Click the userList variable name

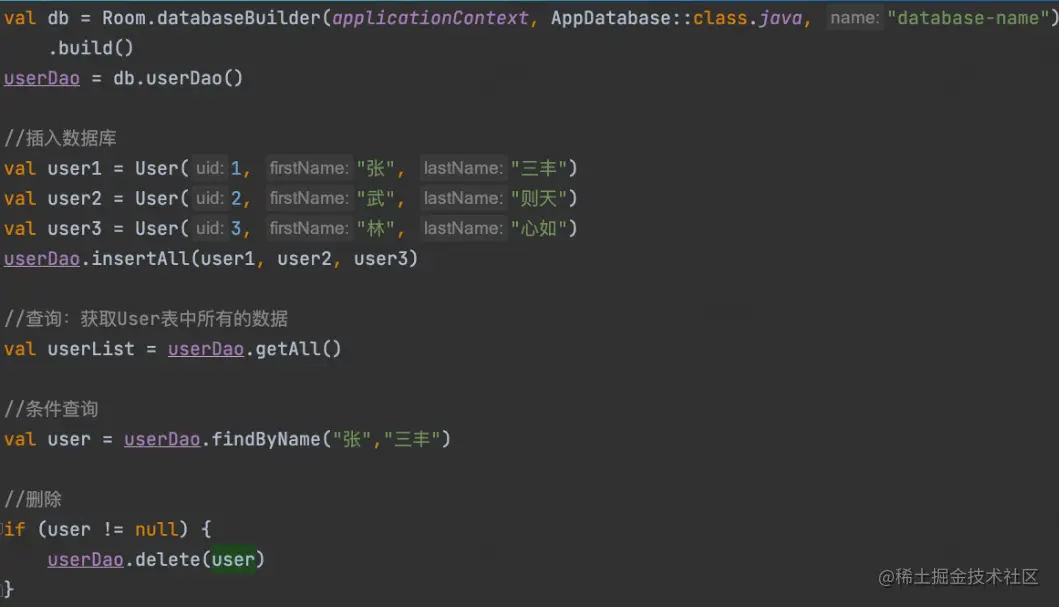tap(91, 349)
